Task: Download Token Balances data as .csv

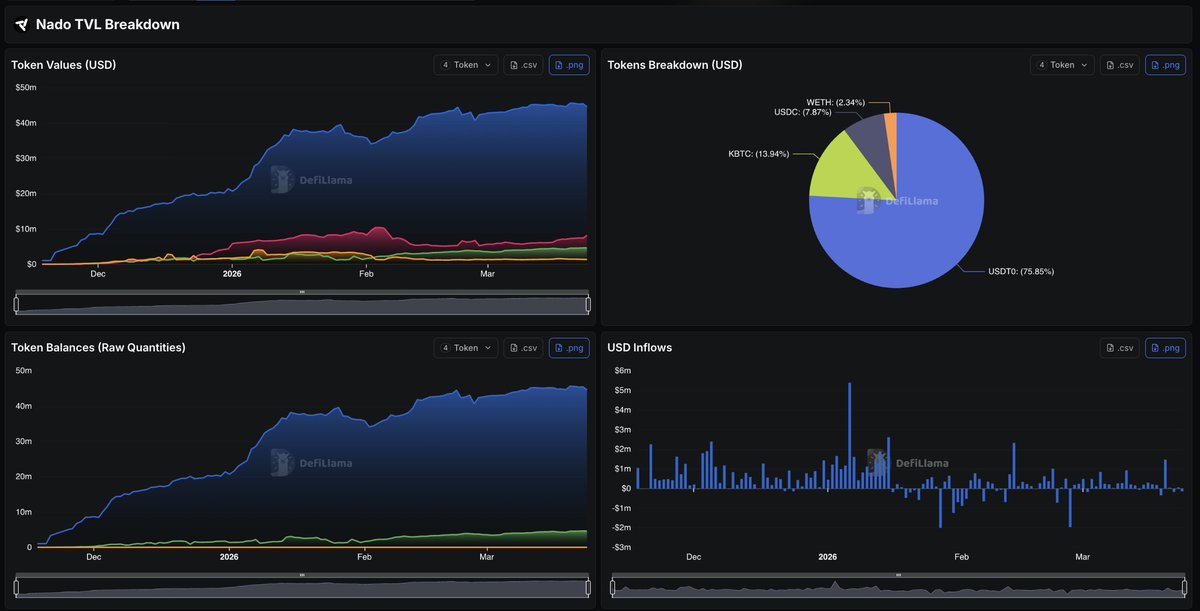Action: coord(524,348)
